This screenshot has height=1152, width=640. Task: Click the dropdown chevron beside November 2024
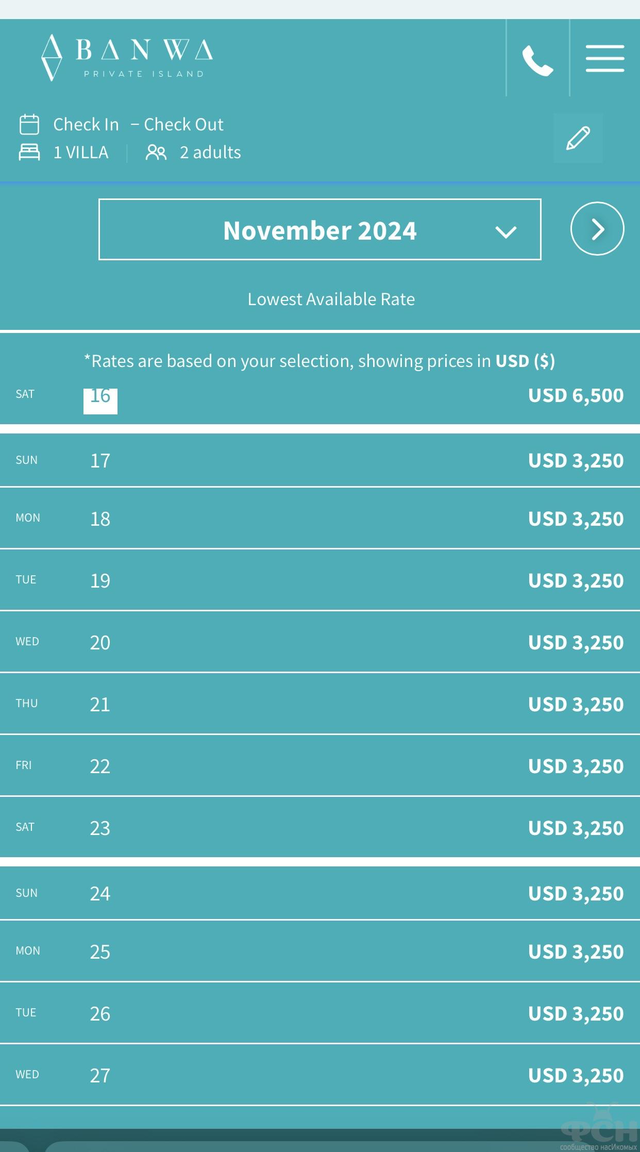[x=506, y=232]
